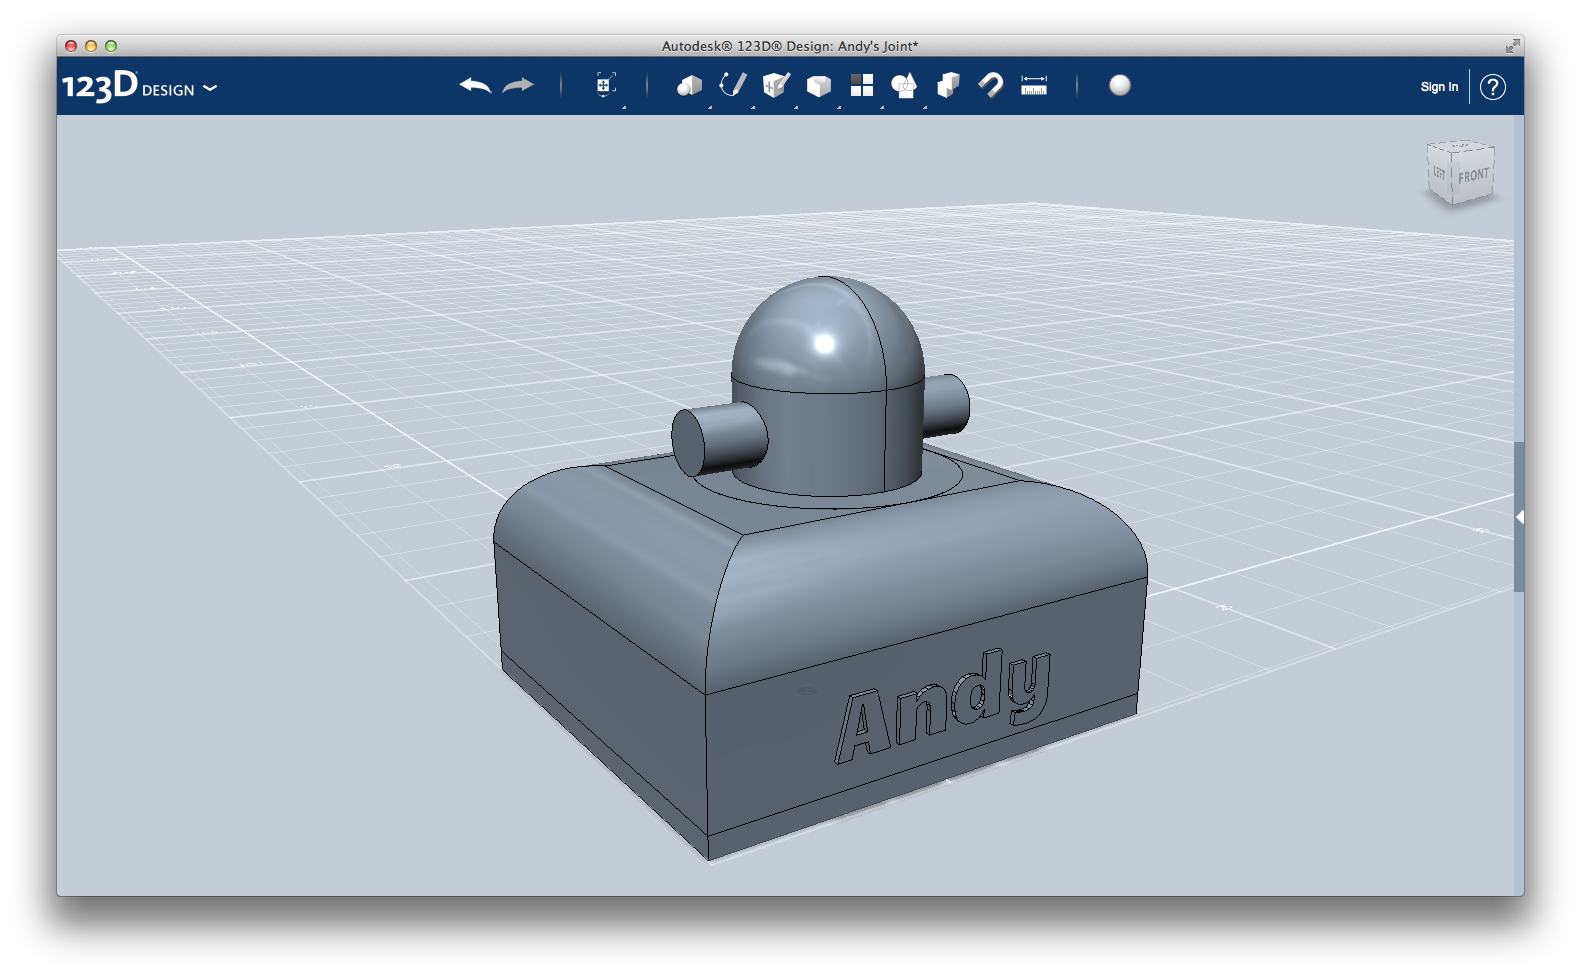
Task: Click Sign In
Action: 1439,87
